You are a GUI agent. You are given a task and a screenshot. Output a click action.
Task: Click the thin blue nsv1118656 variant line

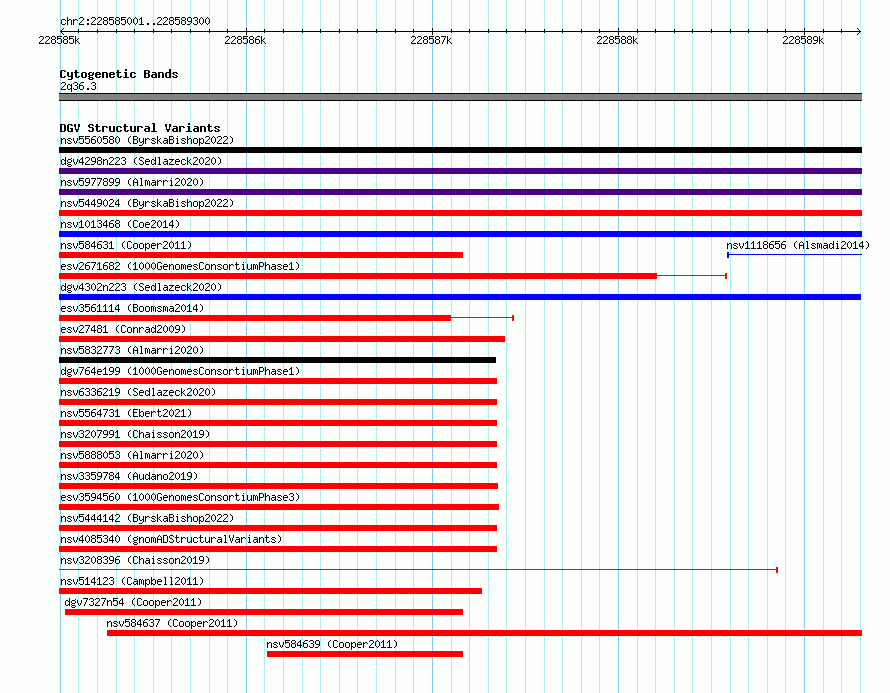click(x=795, y=255)
